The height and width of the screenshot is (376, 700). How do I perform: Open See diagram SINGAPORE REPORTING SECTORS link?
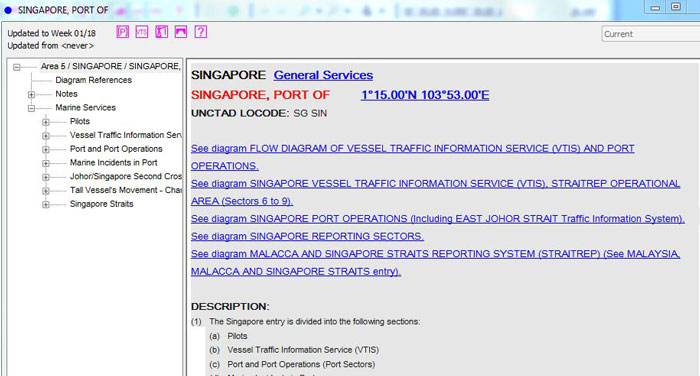(x=307, y=236)
